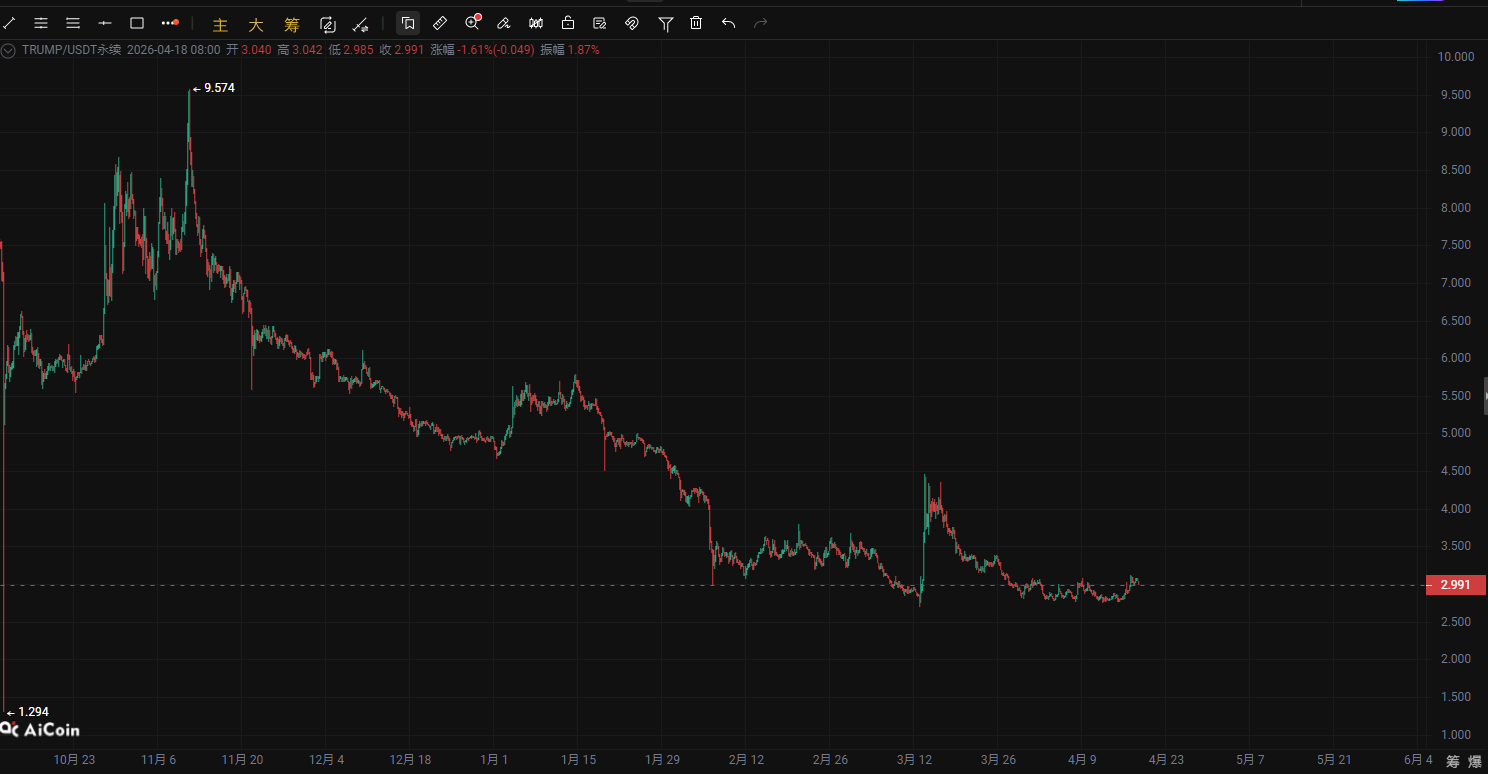Click the 11月 6 date label

(159, 760)
